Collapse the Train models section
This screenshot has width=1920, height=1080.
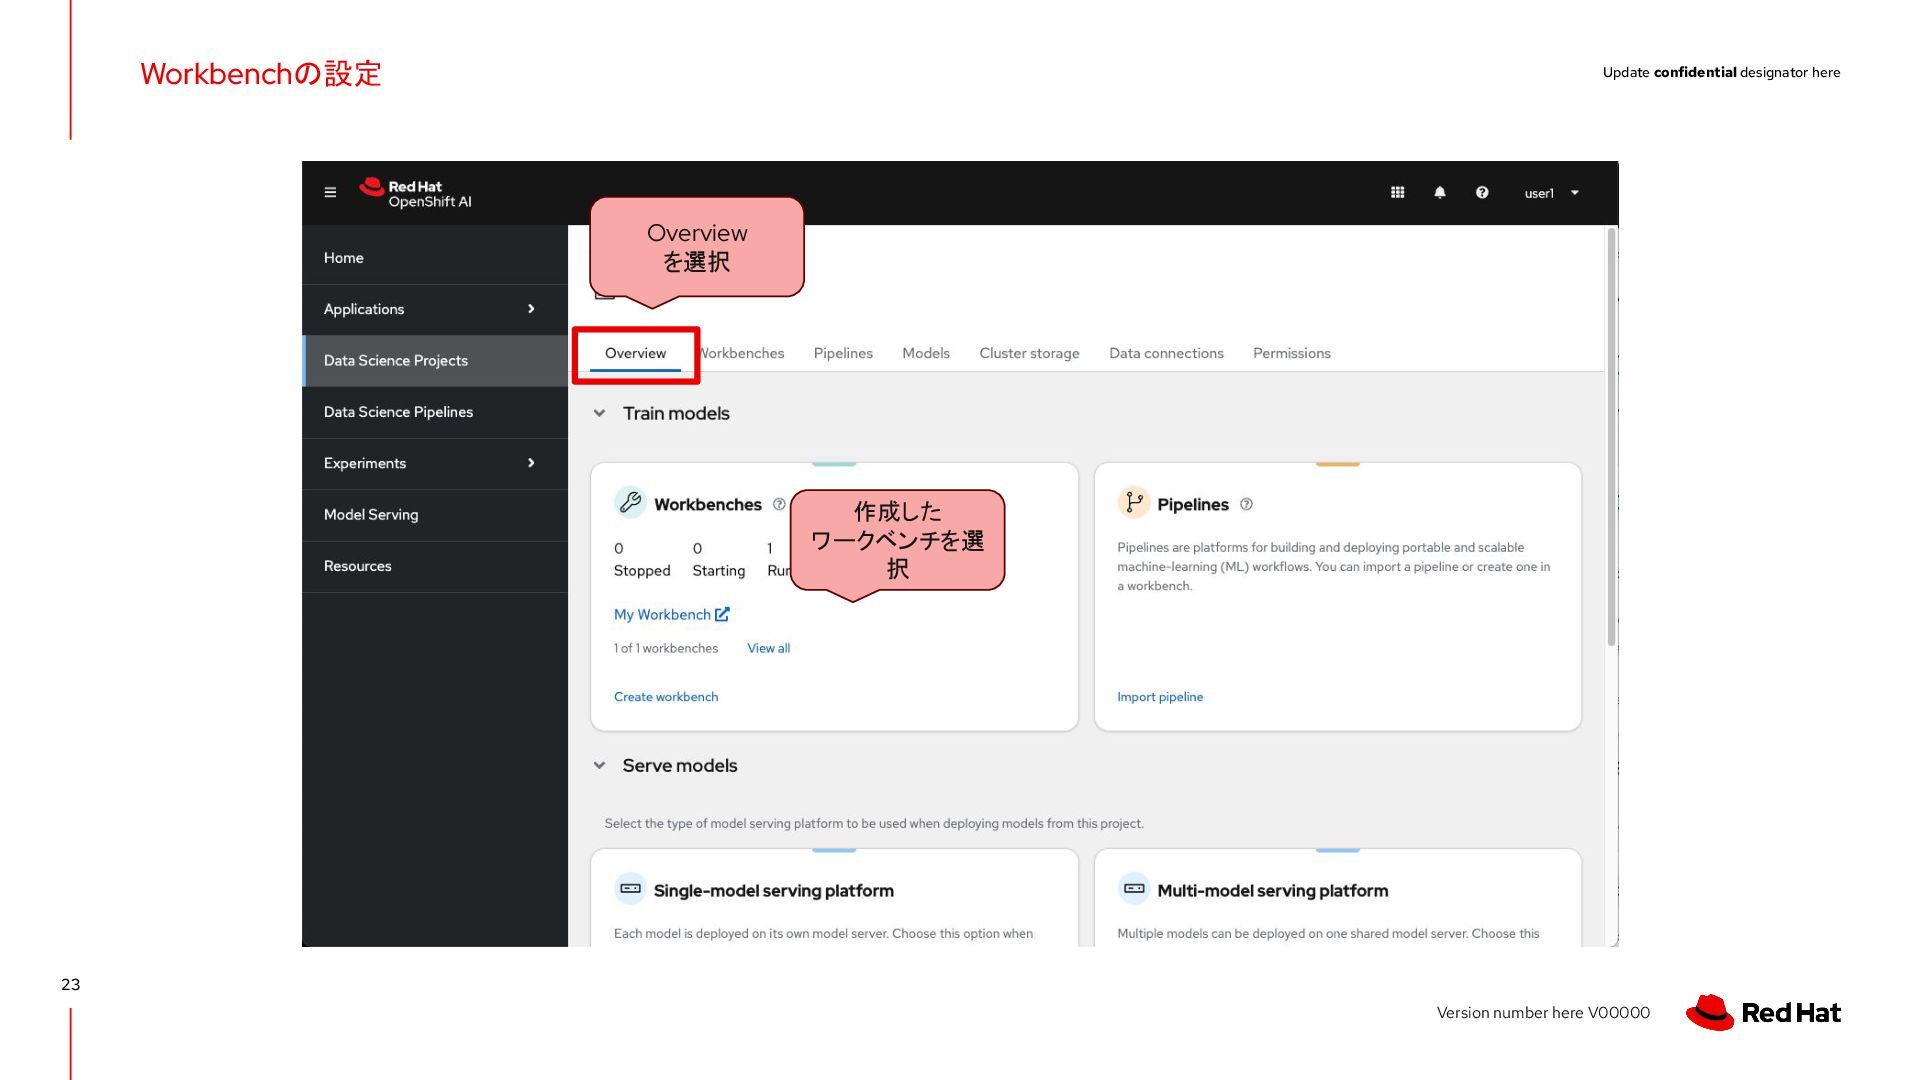[x=599, y=413]
